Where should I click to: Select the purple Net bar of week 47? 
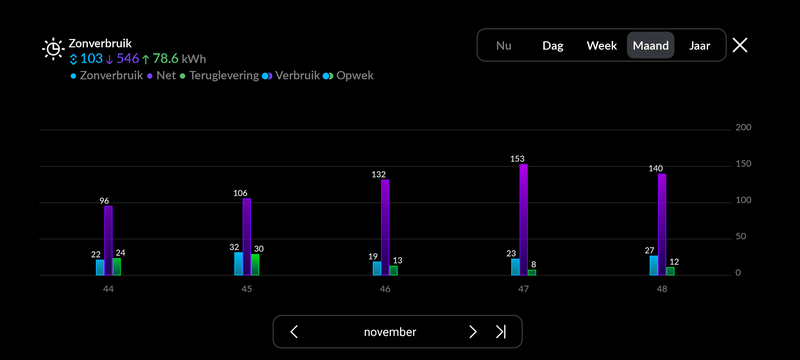[x=523, y=220]
